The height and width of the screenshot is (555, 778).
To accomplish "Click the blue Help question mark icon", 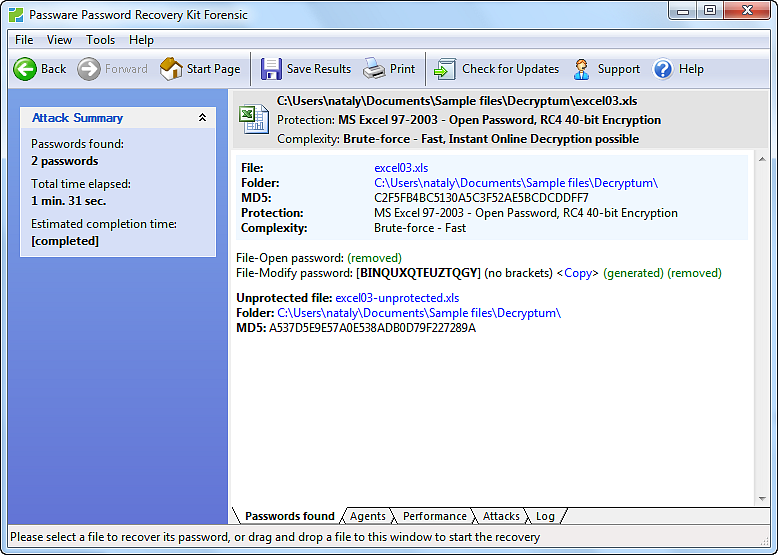I will point(663,69).
